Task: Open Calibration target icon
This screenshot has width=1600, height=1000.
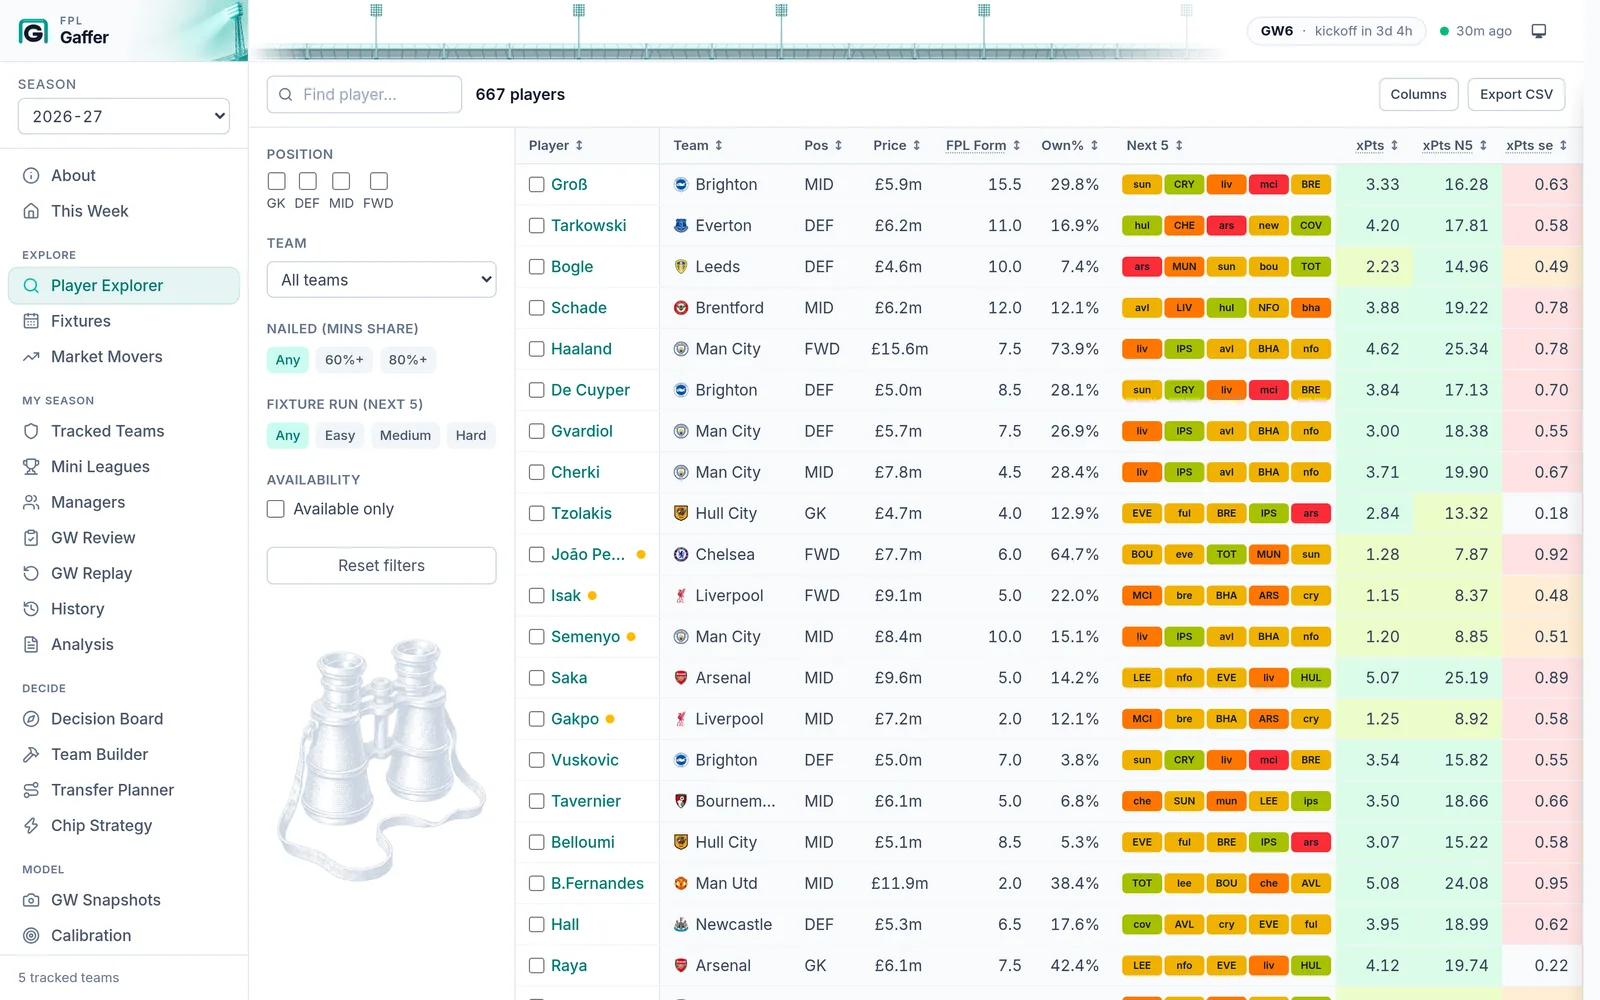Action: pyautogui.click(x=31, y=936)
